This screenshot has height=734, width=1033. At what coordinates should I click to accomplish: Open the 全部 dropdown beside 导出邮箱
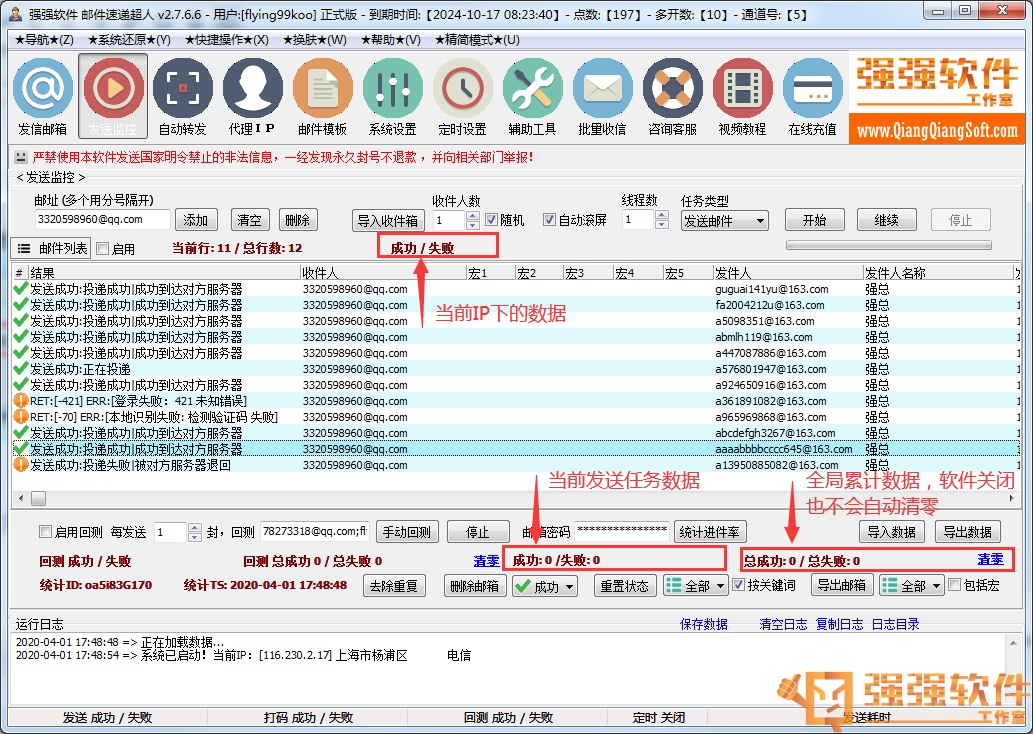(x=912, y=585)
